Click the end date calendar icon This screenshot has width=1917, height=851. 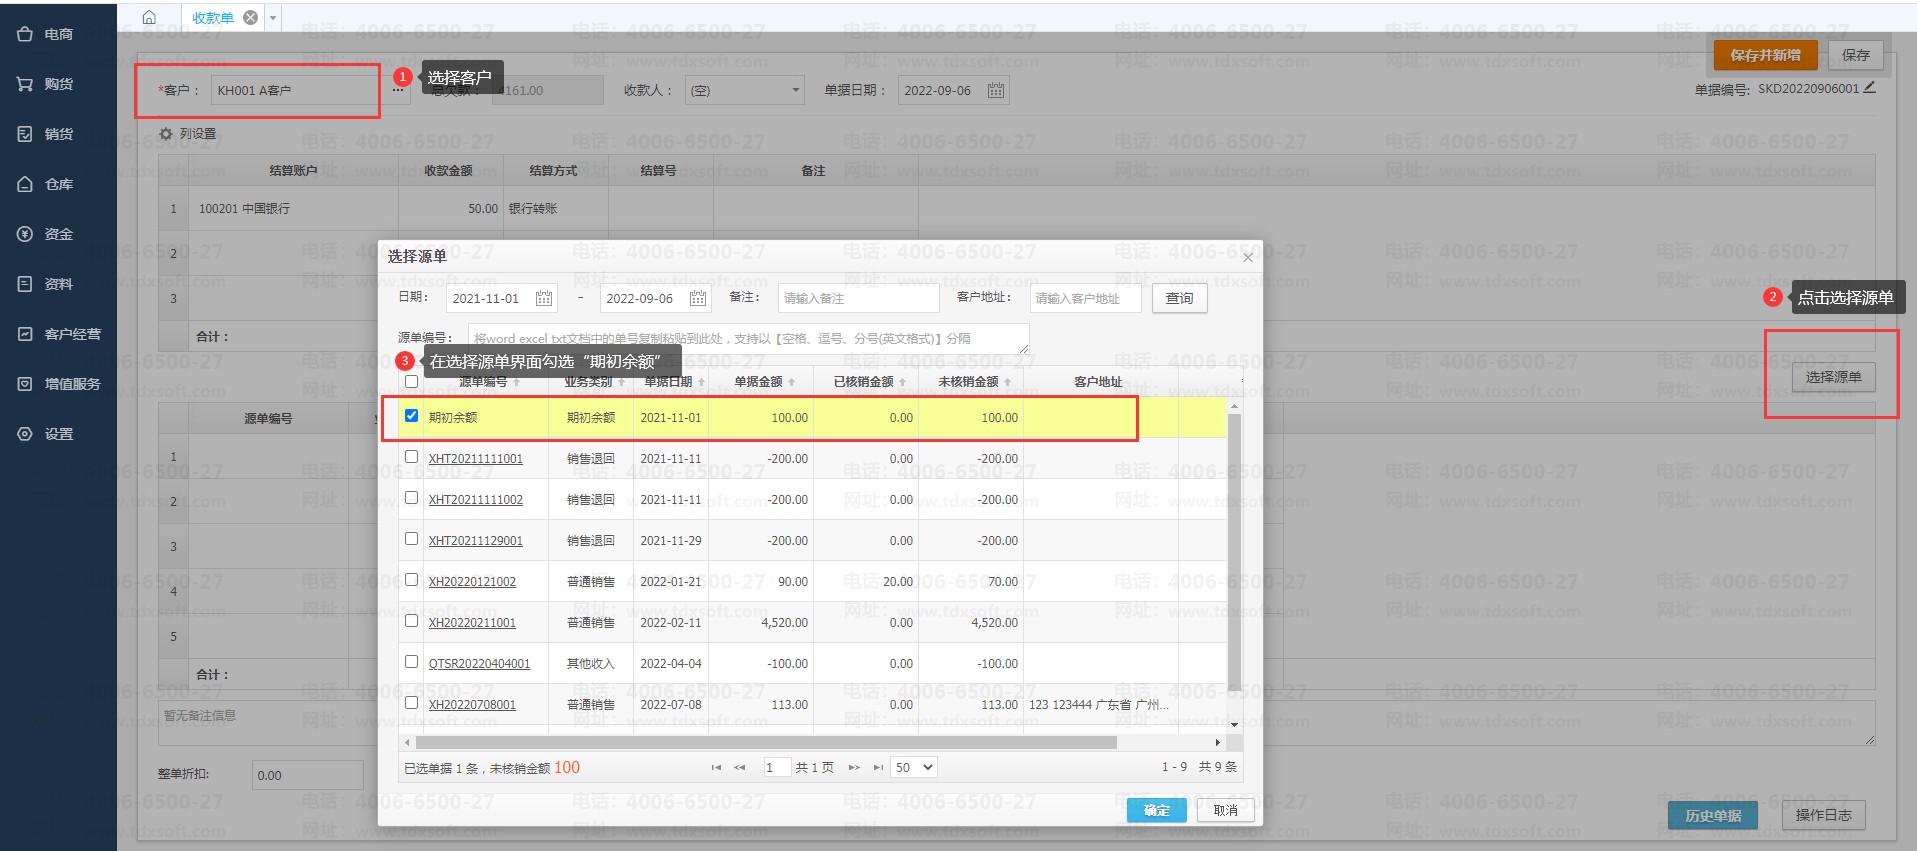[x=698, y=298]
